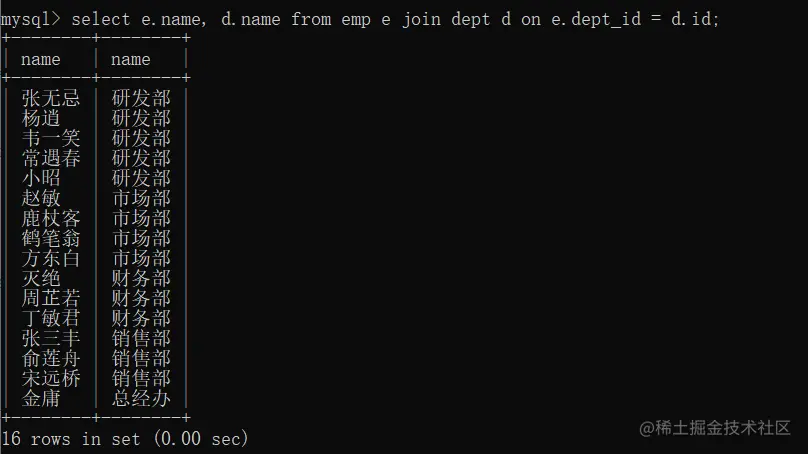
Task: Click the mysql> prompt text
Action: 30,20
